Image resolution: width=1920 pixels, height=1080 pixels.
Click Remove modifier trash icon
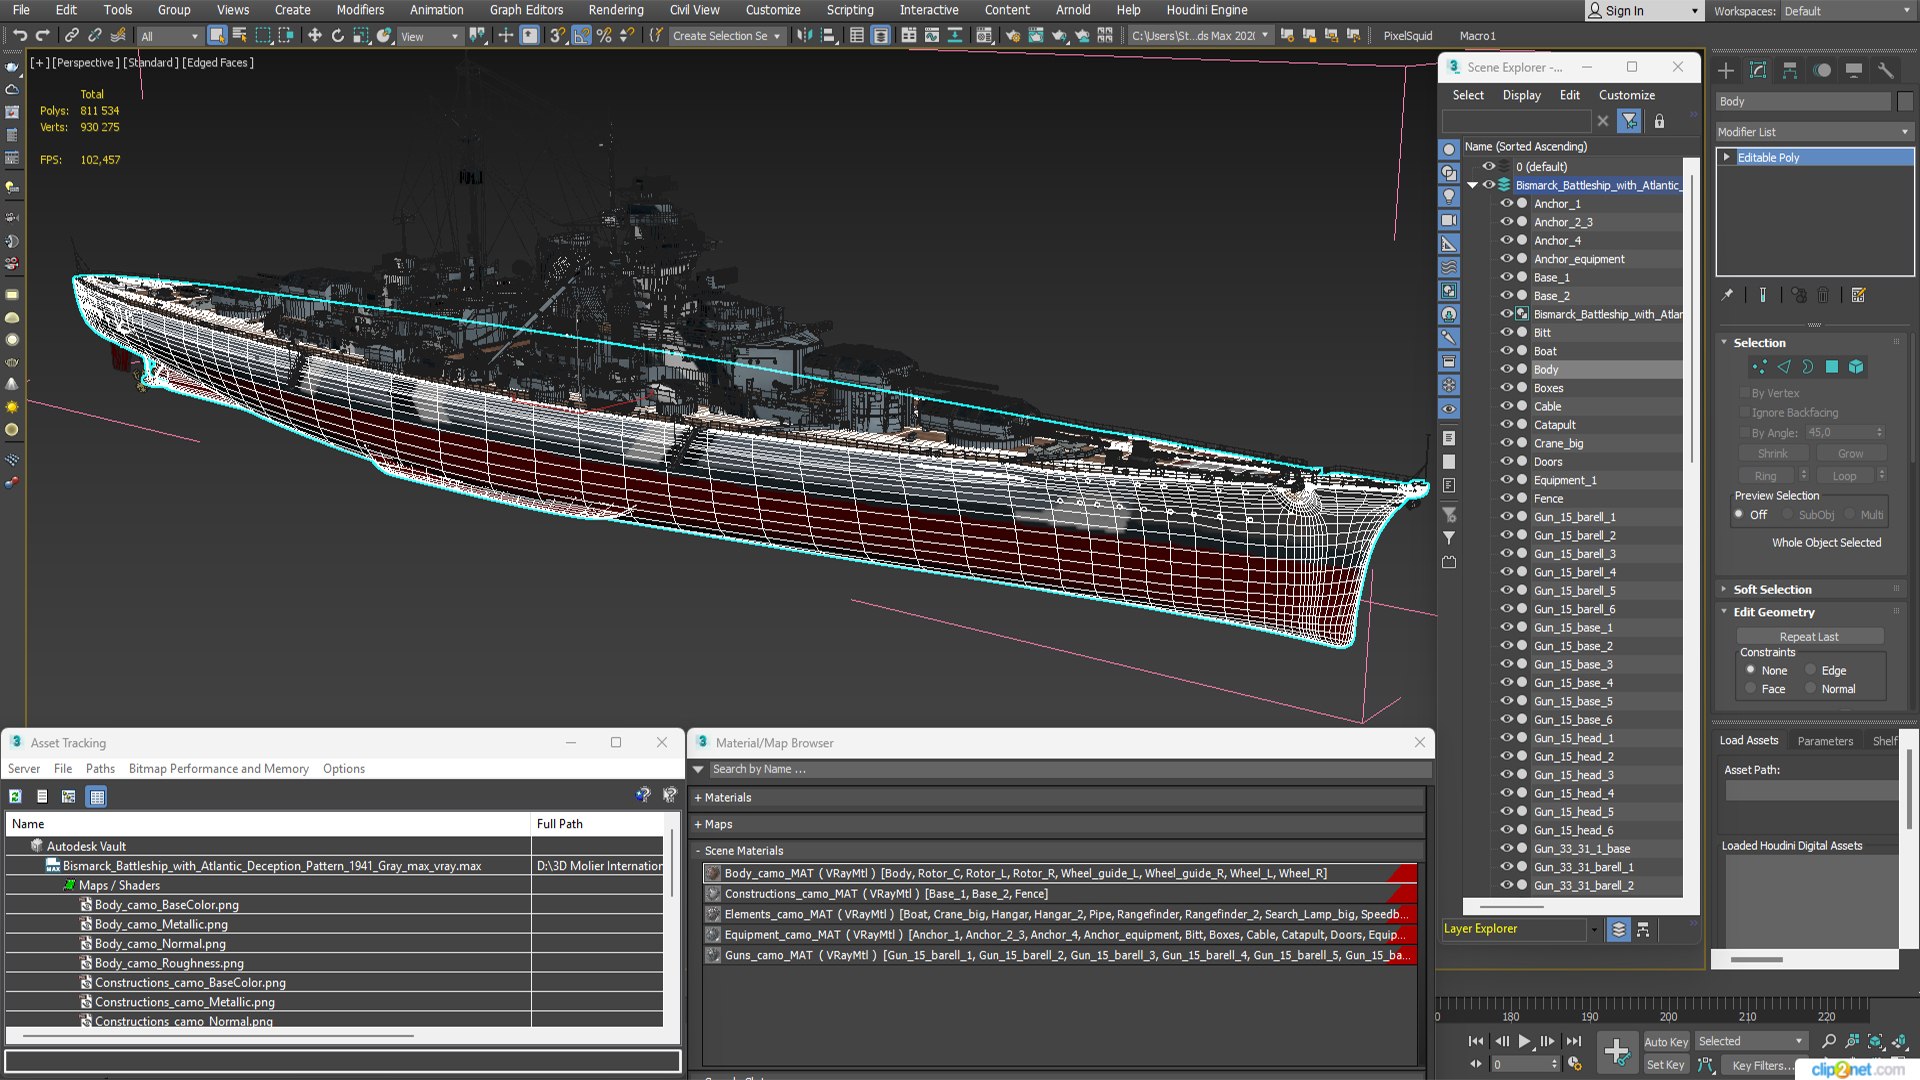pyautogui.click(x=1823, y=295)
